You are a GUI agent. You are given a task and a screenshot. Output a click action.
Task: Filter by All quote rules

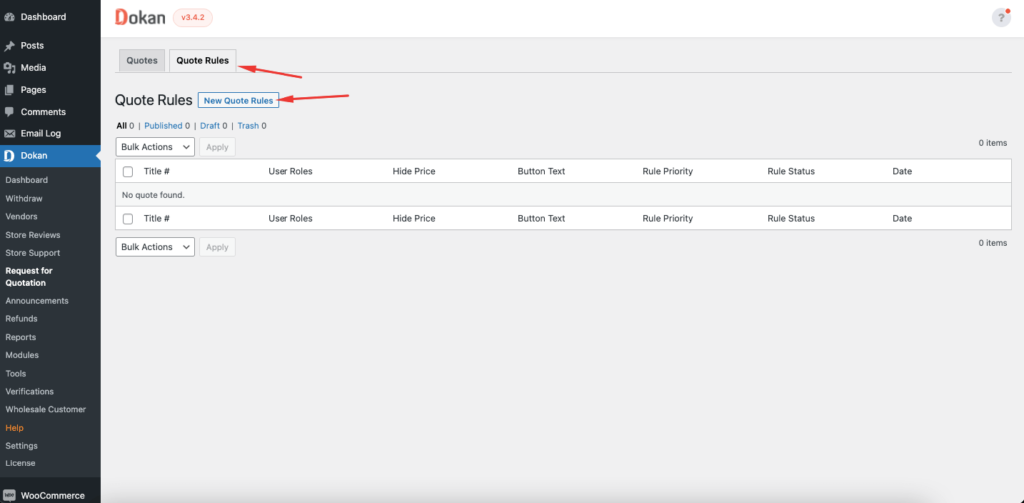tap(121, 125)
